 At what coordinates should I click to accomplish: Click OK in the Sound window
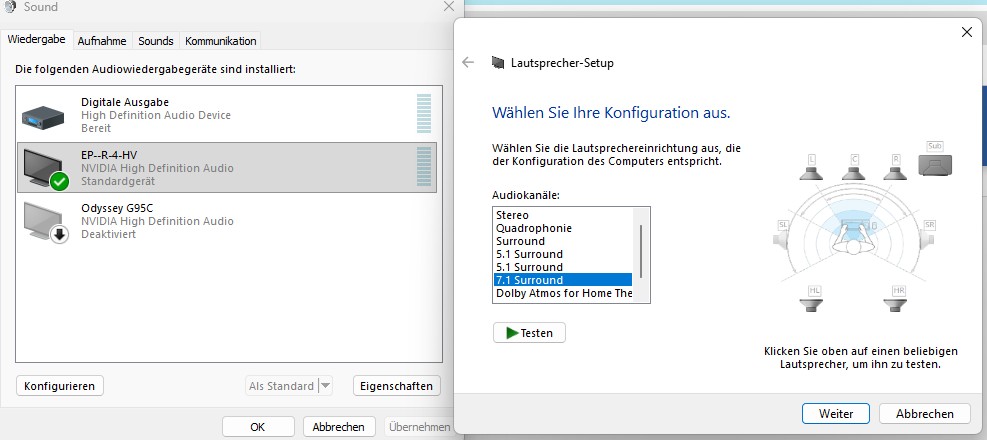click(x=258, y=427)
